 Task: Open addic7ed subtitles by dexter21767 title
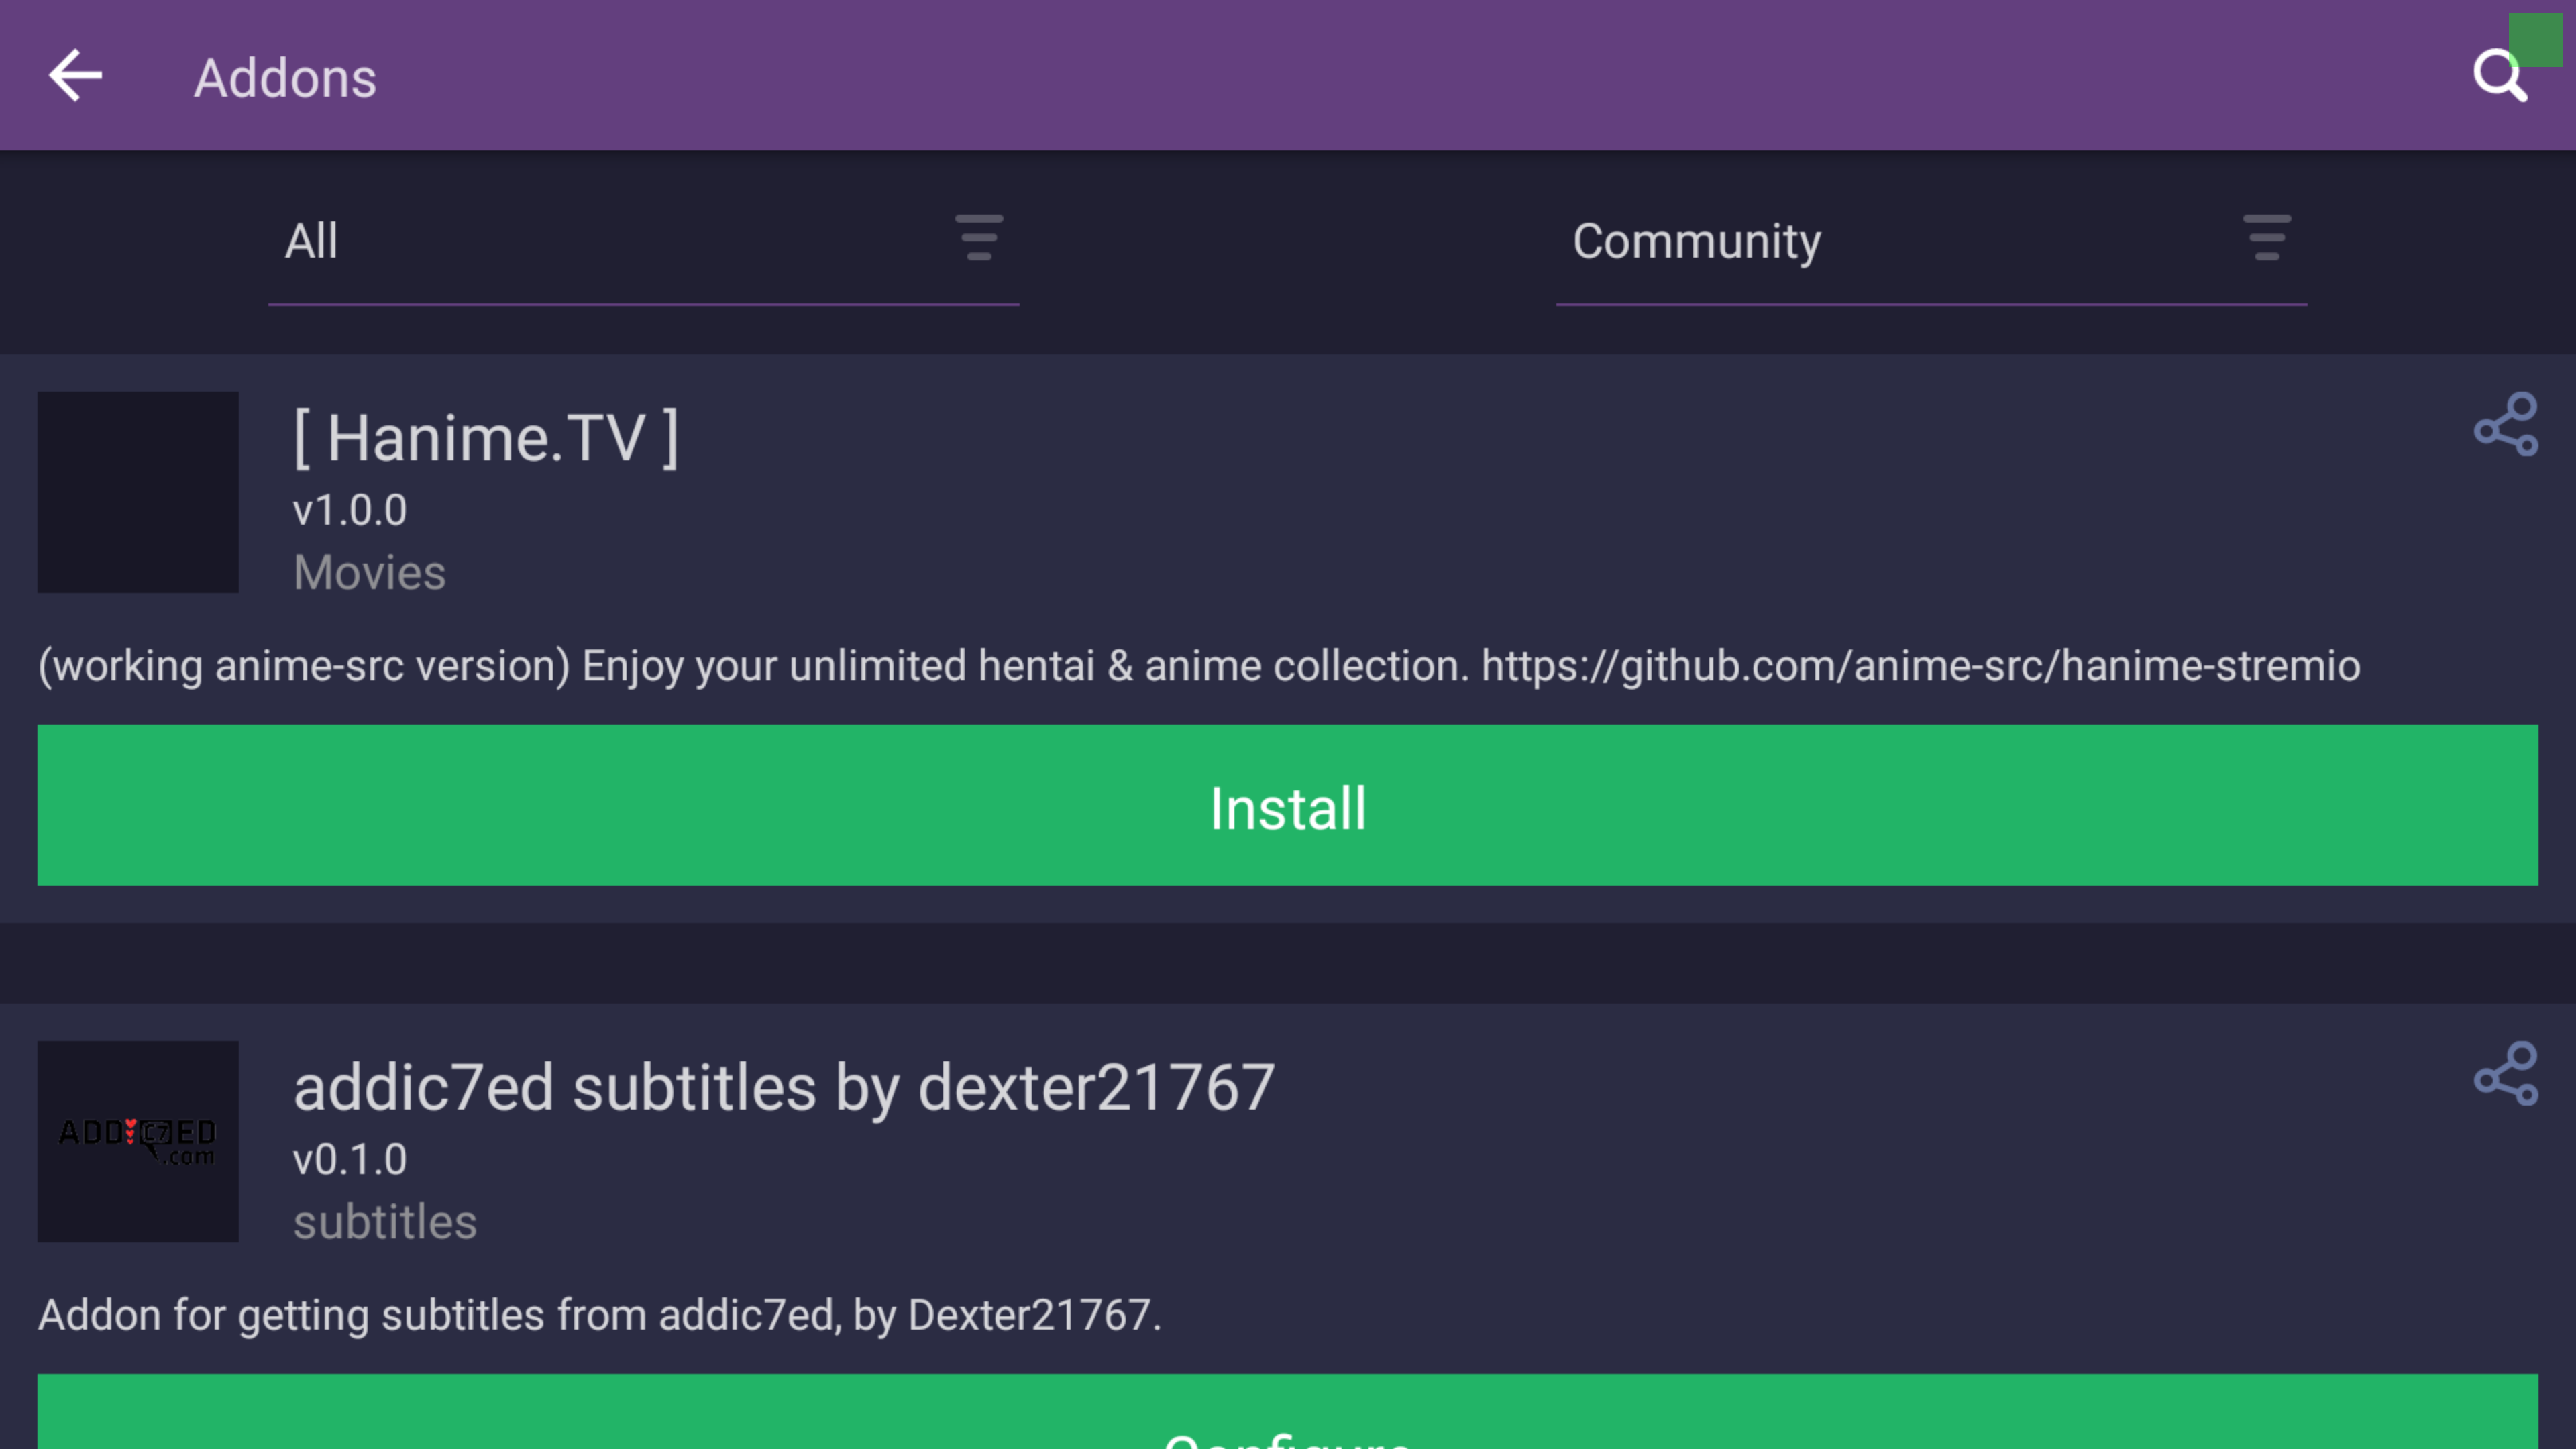(x=783, y=1087)
